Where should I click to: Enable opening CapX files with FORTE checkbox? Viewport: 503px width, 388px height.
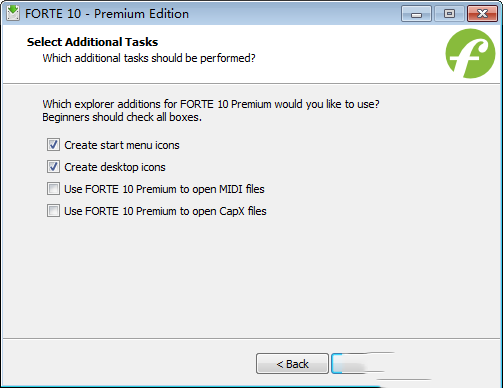click(x=53, y=211)
